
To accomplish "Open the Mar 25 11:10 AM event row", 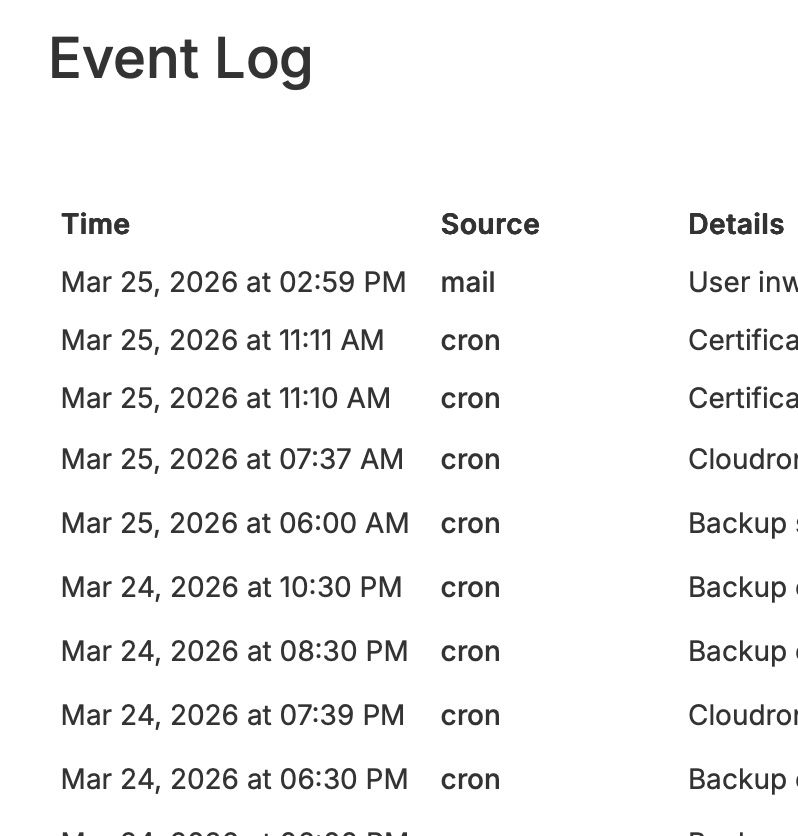I will 225,399.
